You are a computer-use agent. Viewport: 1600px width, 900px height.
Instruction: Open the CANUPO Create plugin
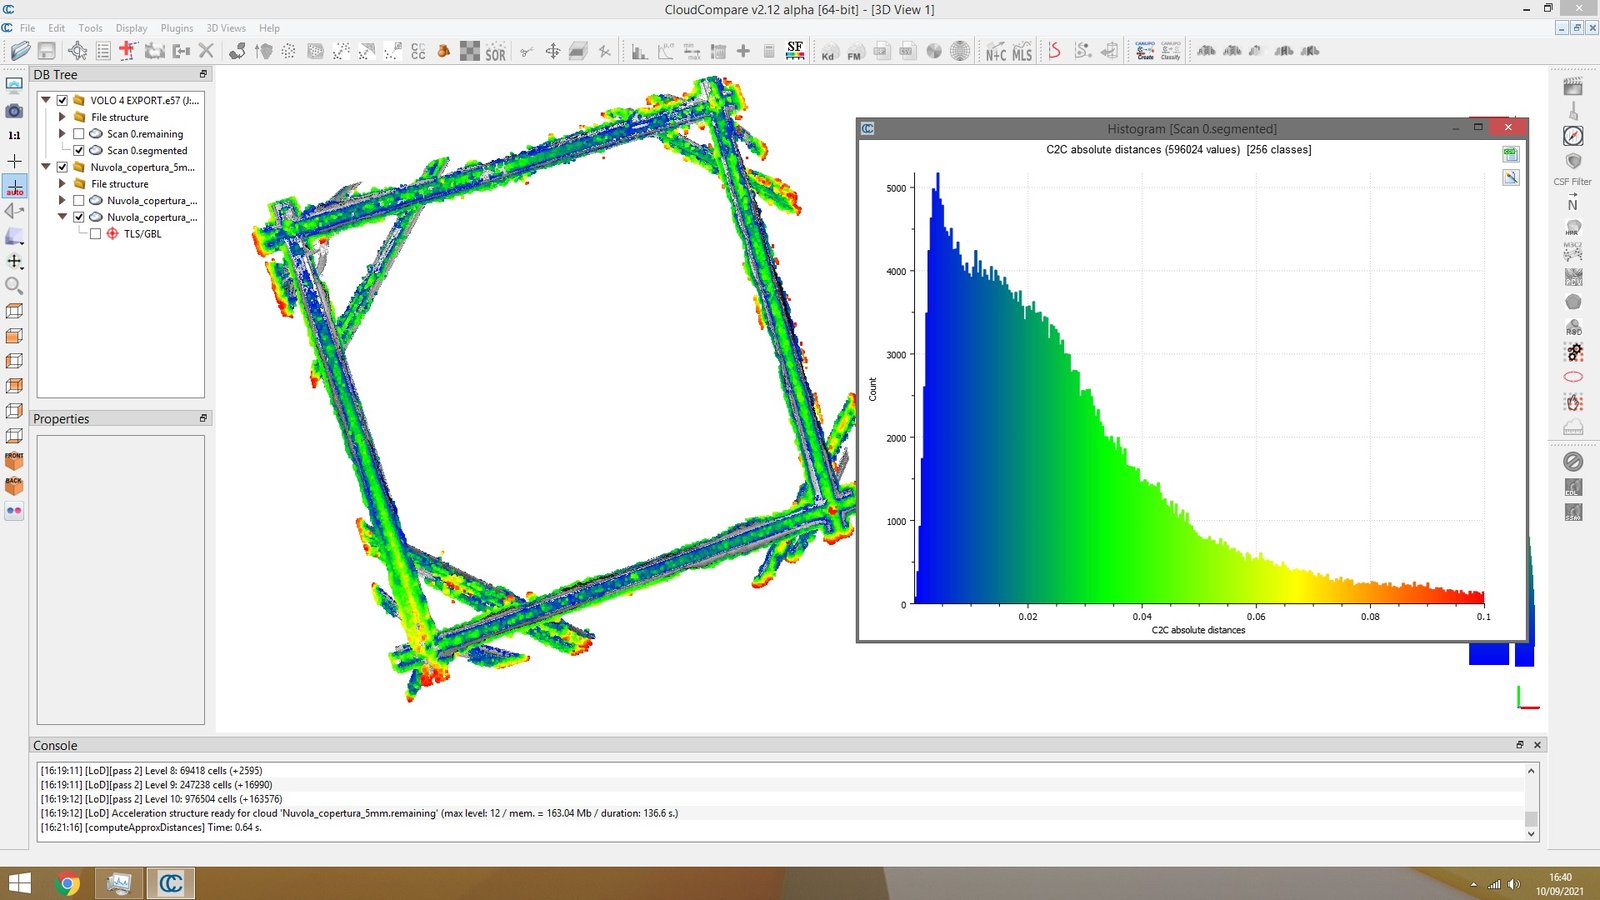tap(1145, 51)
